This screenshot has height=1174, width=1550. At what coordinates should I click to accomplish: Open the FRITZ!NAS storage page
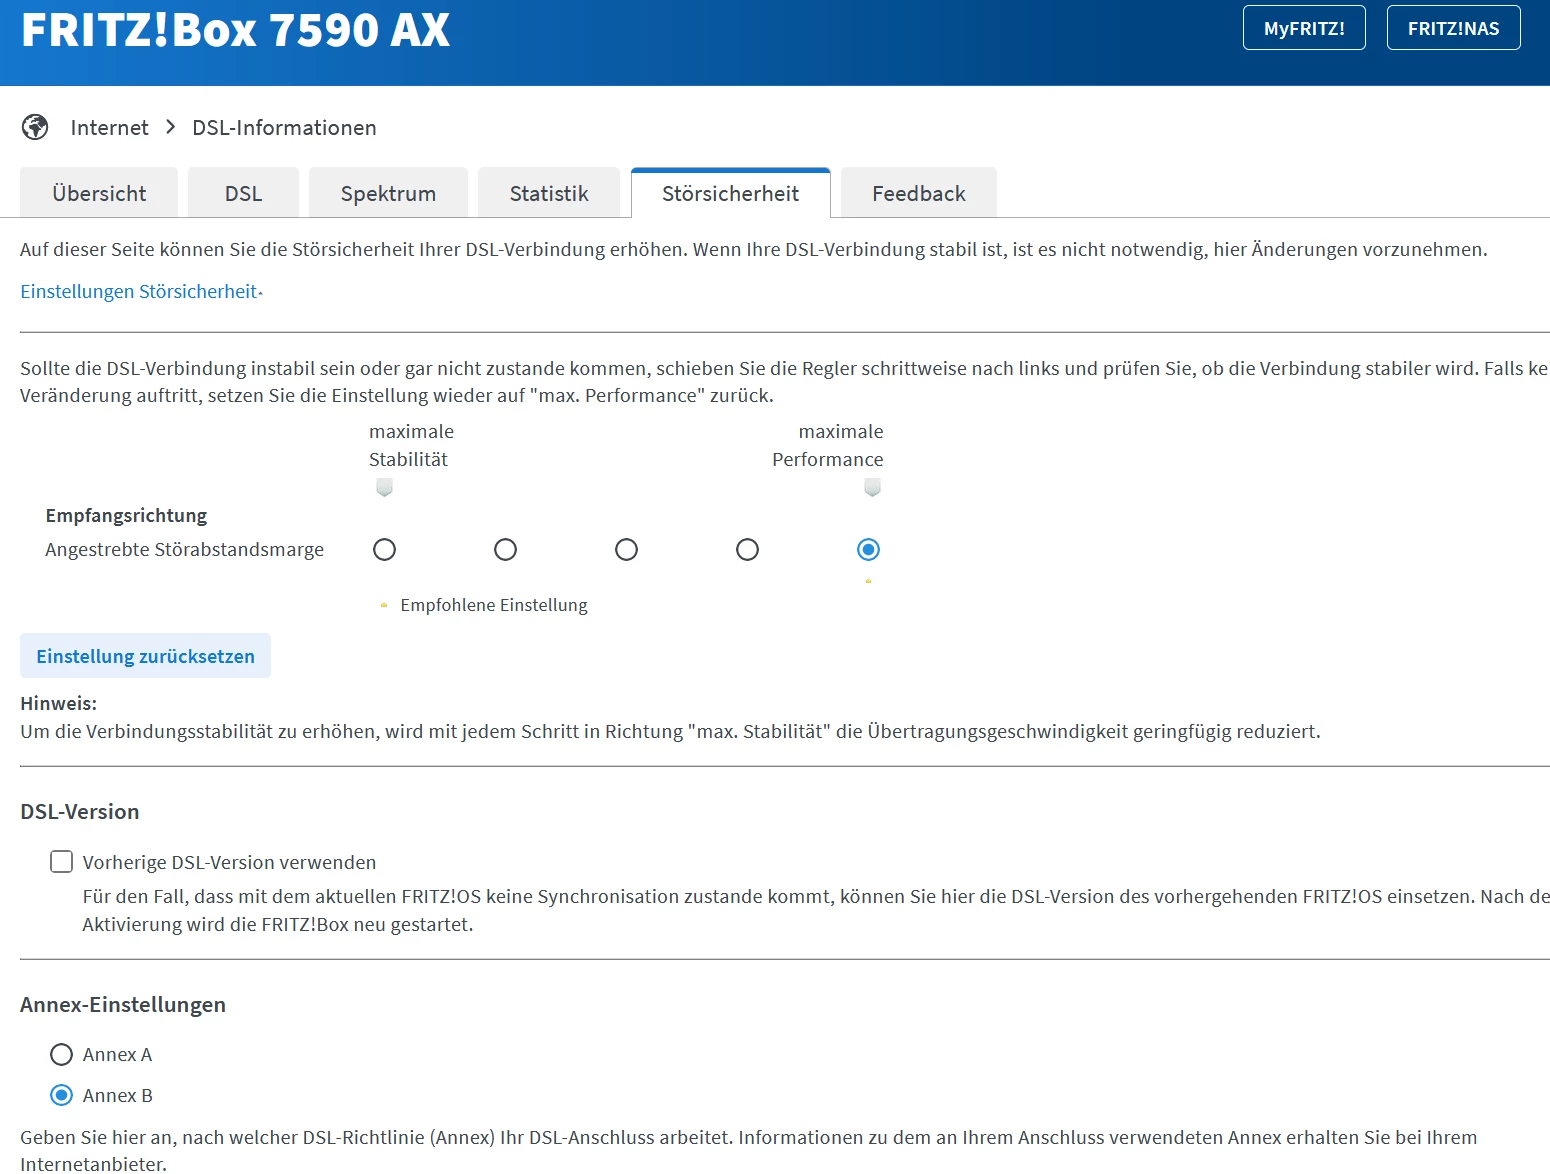pyautogui.click(x=1453, y=28)
